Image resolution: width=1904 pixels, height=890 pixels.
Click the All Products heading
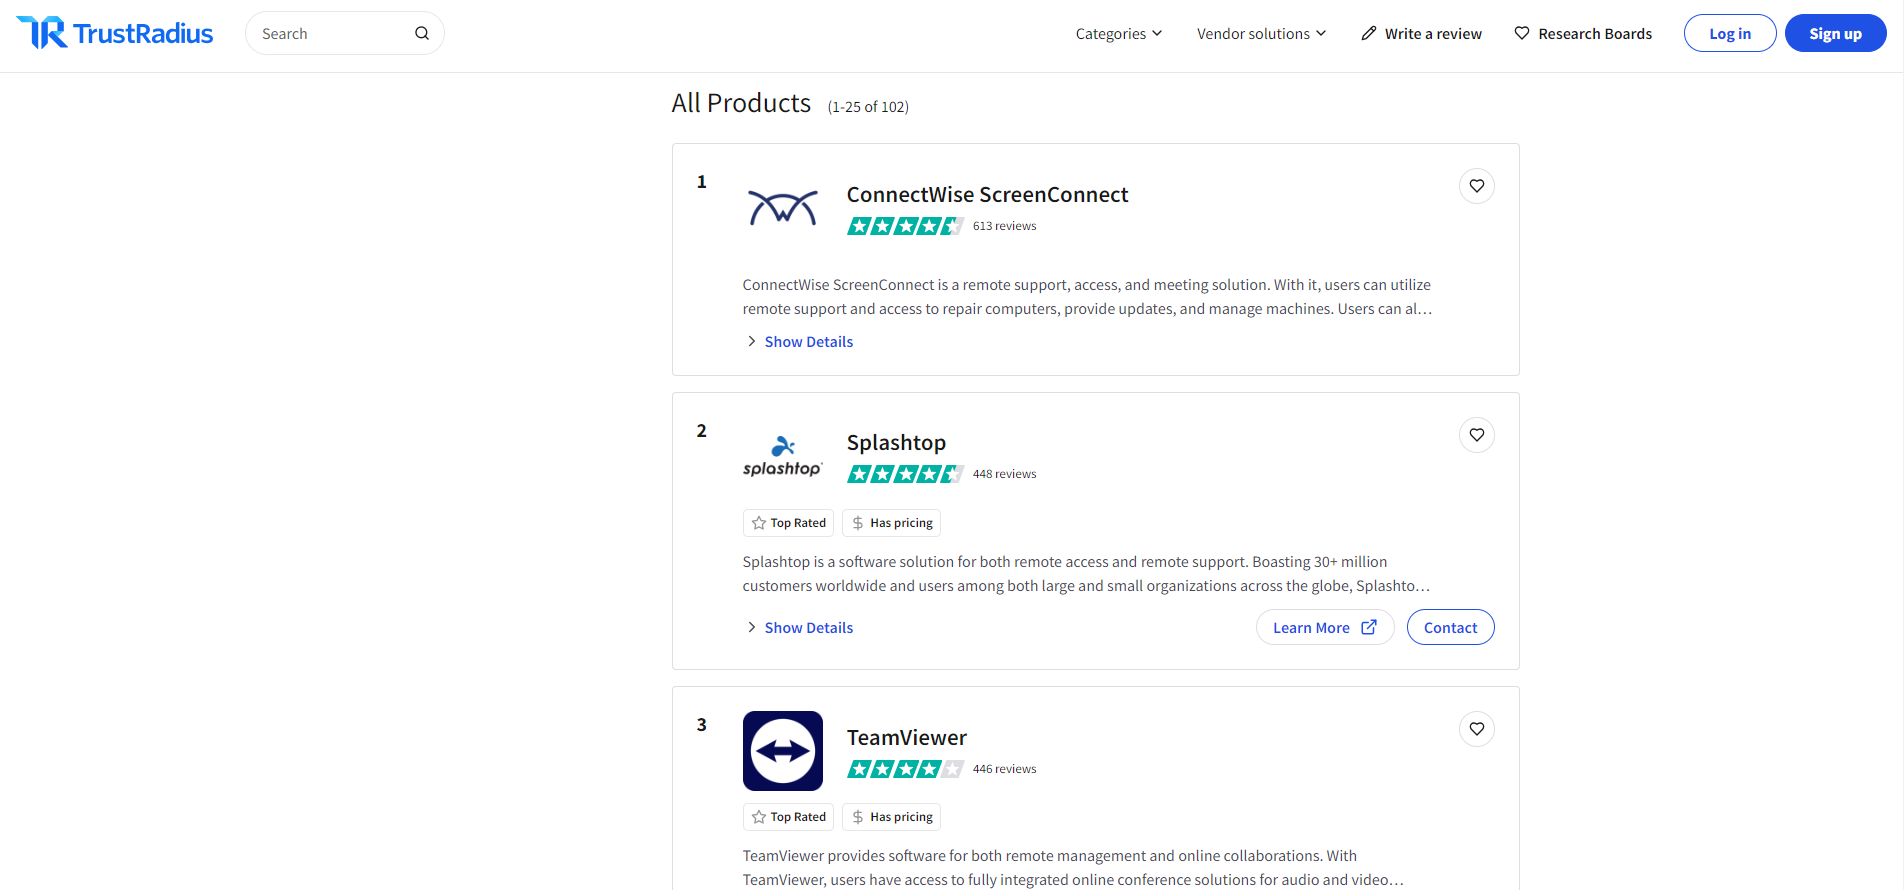[x=741, y=103]
